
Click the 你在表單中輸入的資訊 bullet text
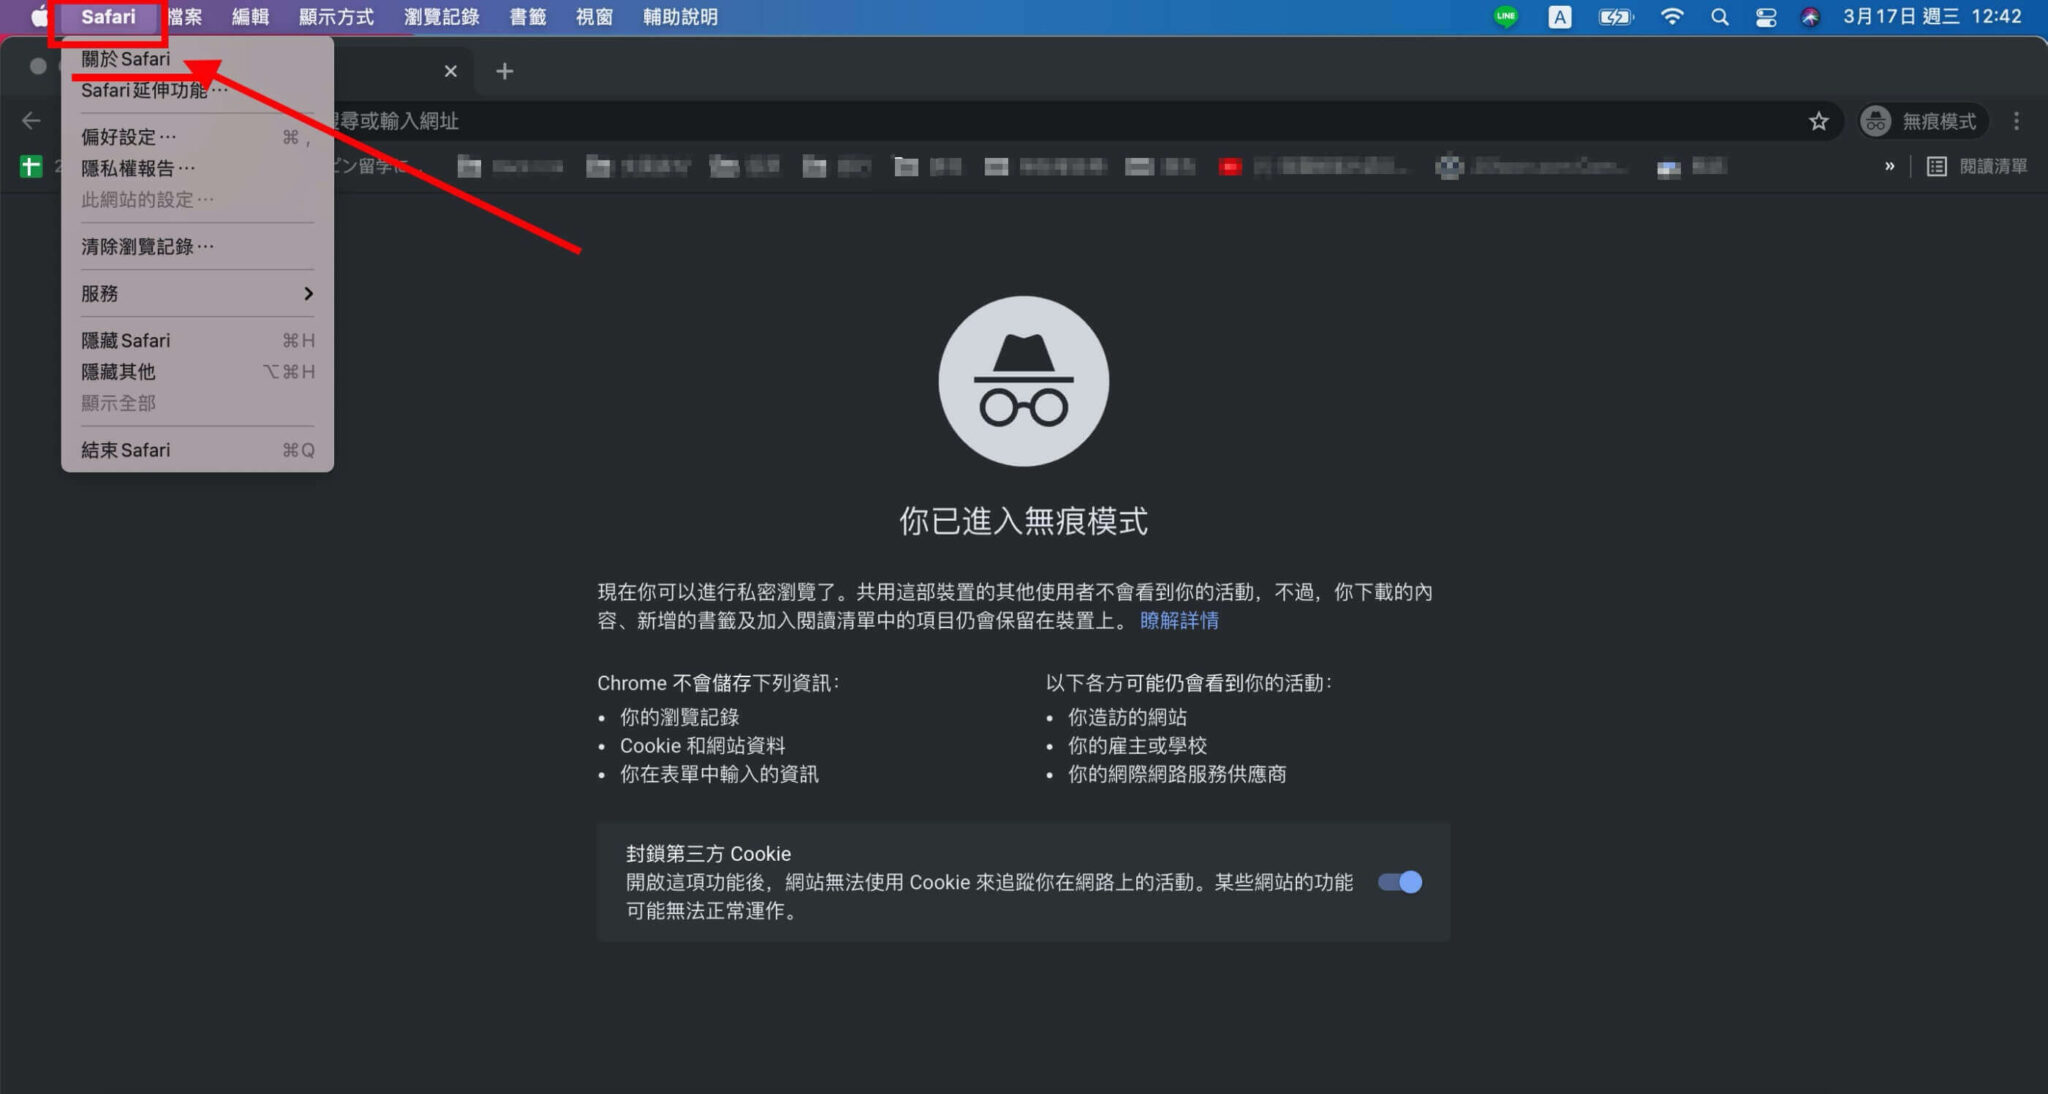719,774
